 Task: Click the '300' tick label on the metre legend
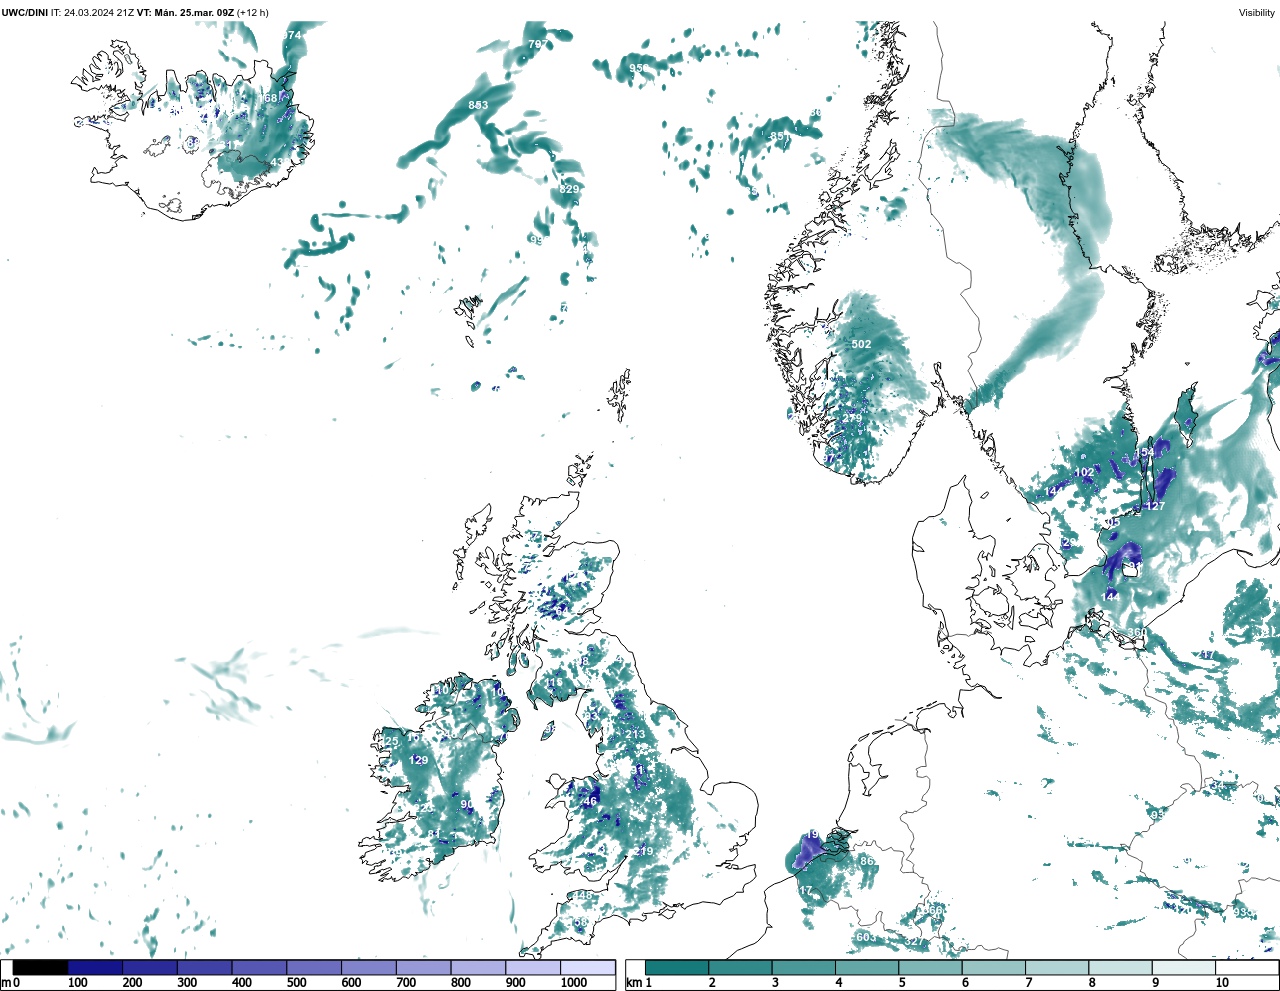[x=187, y=983]
